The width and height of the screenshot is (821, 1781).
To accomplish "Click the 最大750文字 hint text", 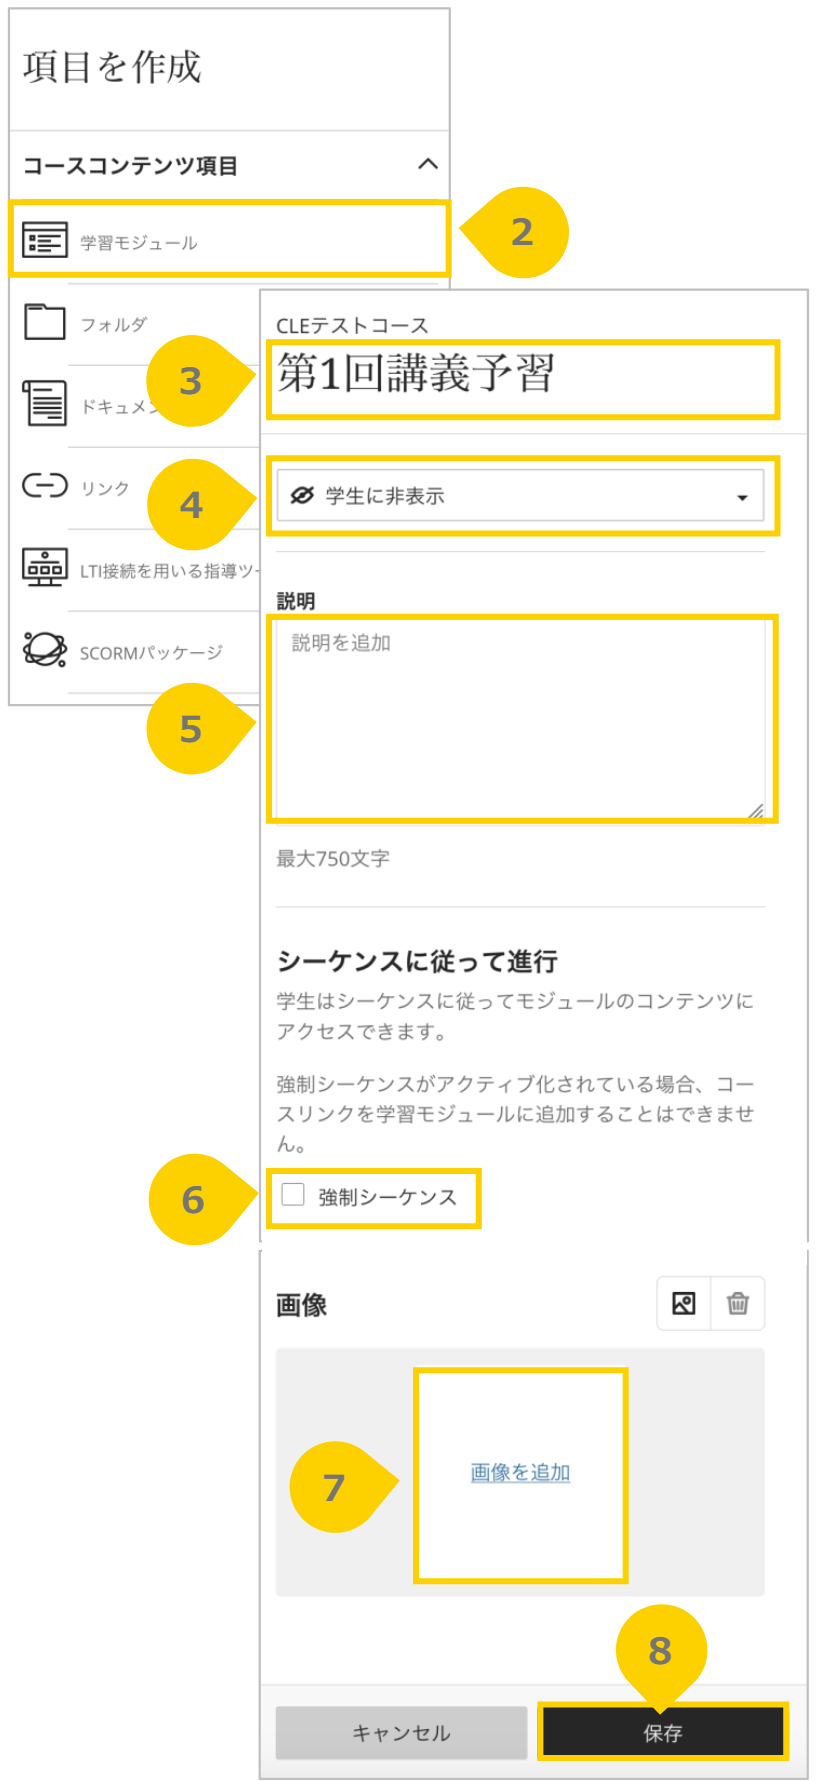I will [x=333, y=858].
